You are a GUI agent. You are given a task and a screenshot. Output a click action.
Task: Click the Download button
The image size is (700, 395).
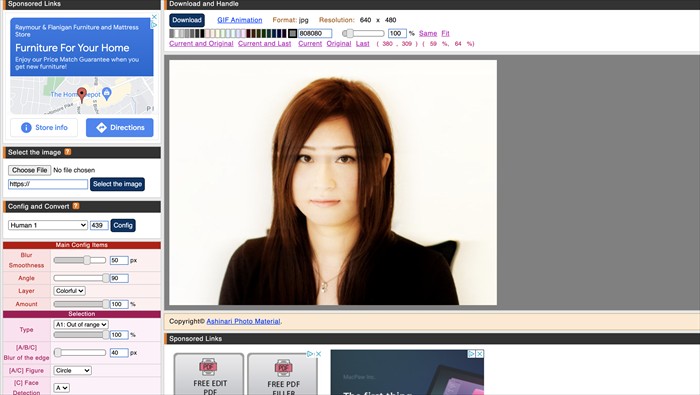point(187,20)
